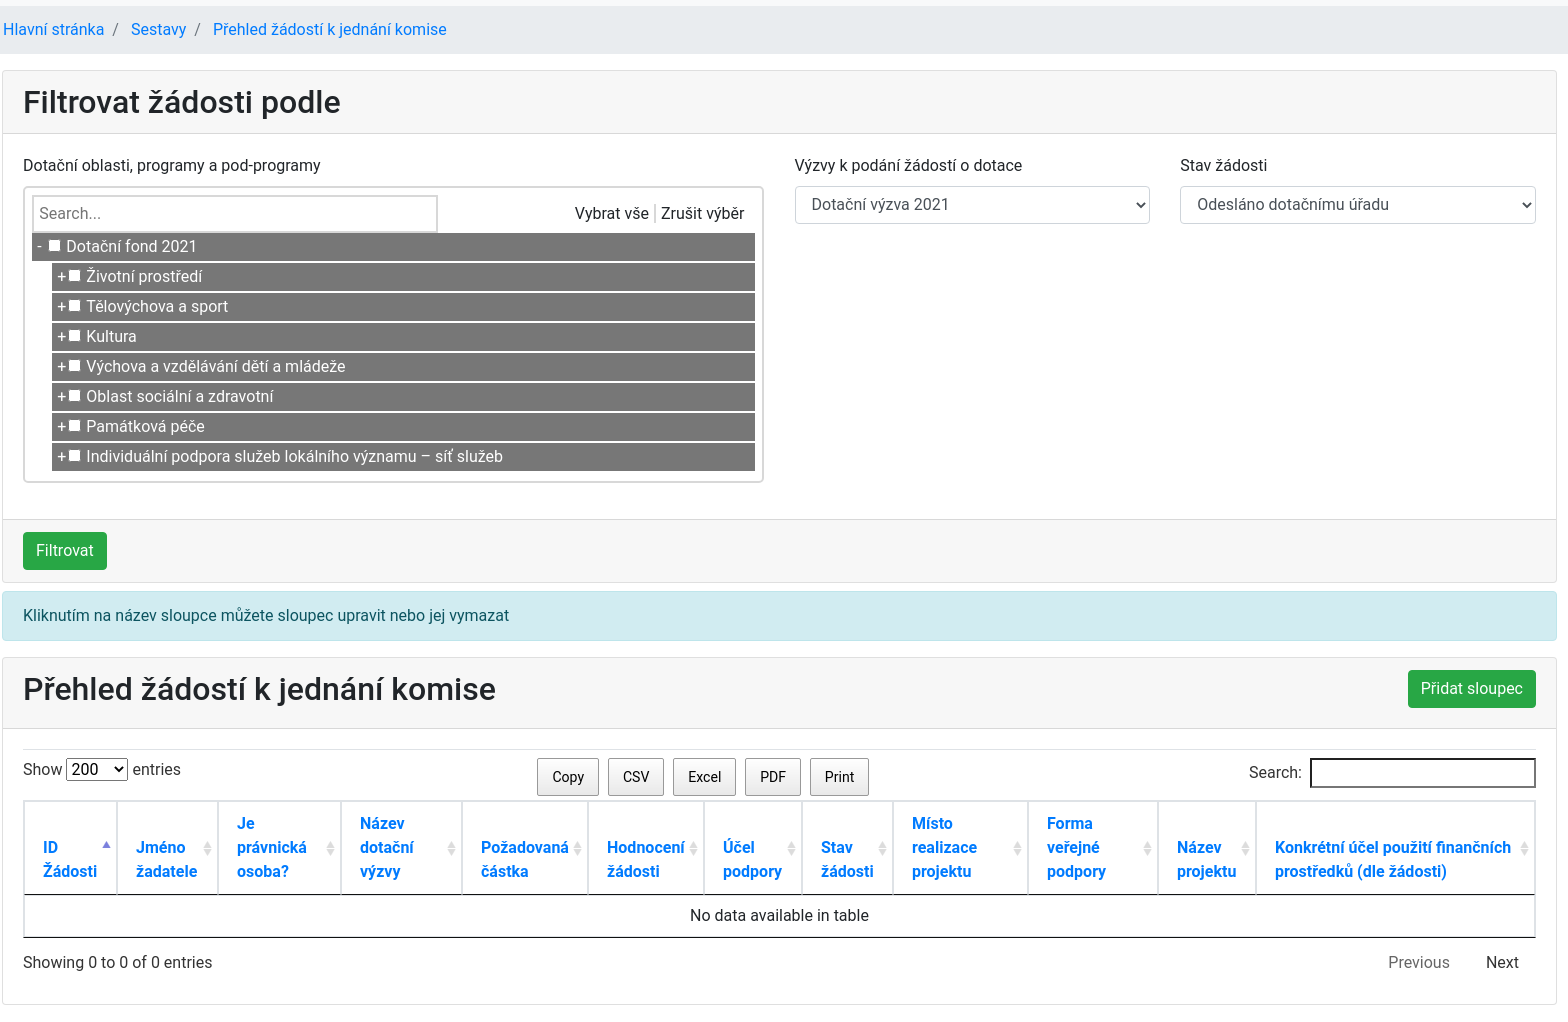Open the Sestavy breadcrumb link
The width and height of the screenshot is (1568, 1022).
(158, 30)
